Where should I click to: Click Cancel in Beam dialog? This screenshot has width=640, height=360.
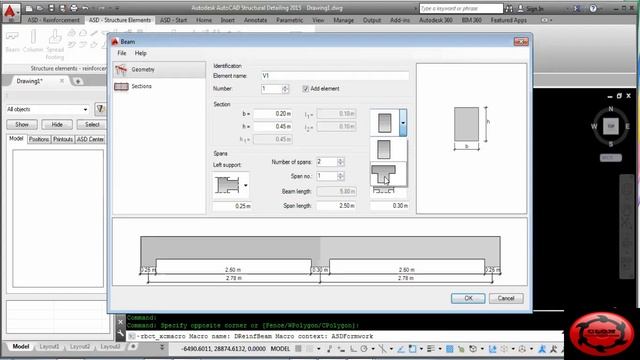pyautogui.click(x=506, y=298)
